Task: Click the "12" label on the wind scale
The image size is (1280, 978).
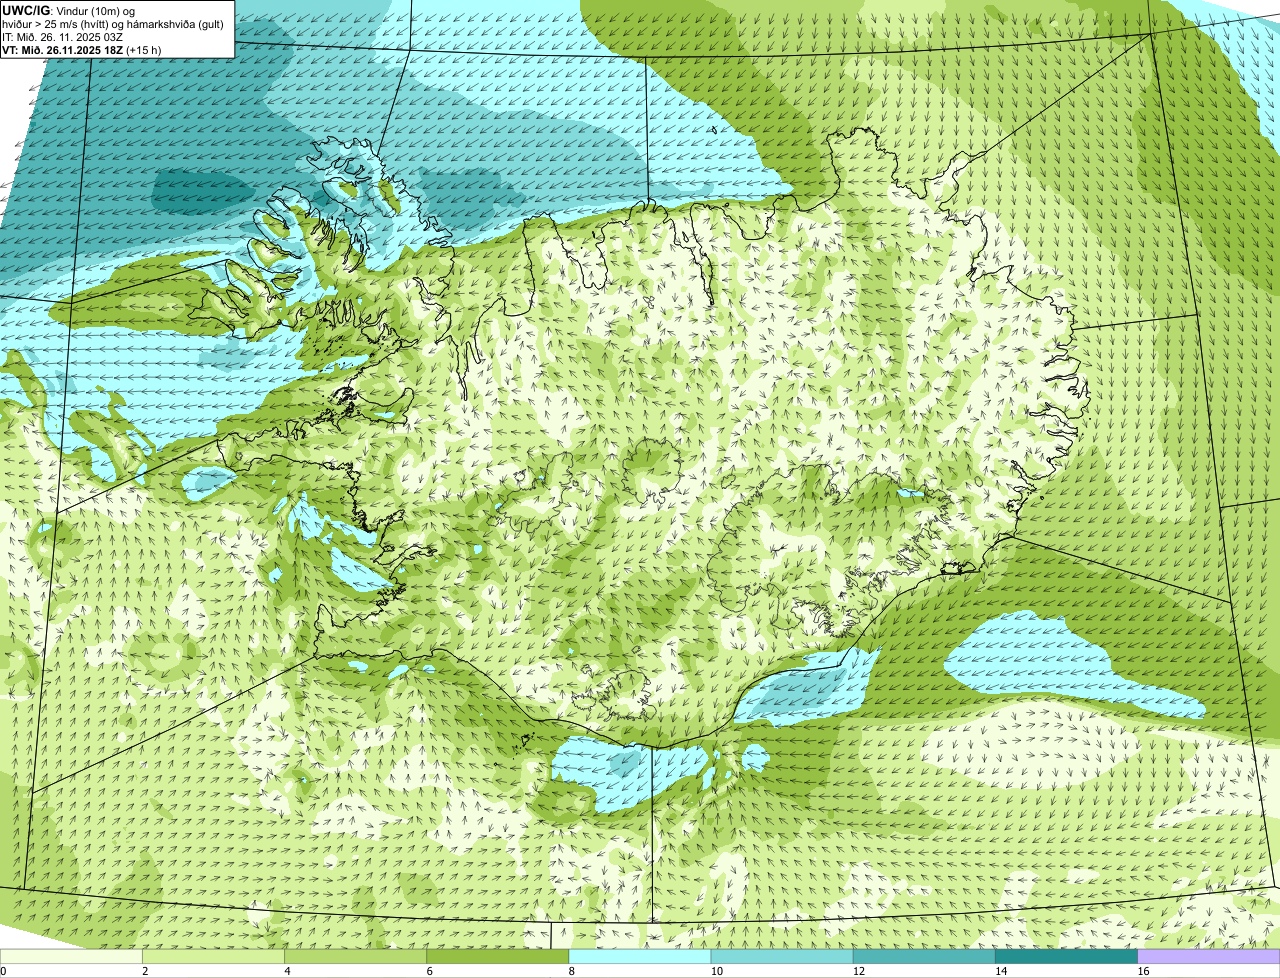Action: (x=859, y=971)
